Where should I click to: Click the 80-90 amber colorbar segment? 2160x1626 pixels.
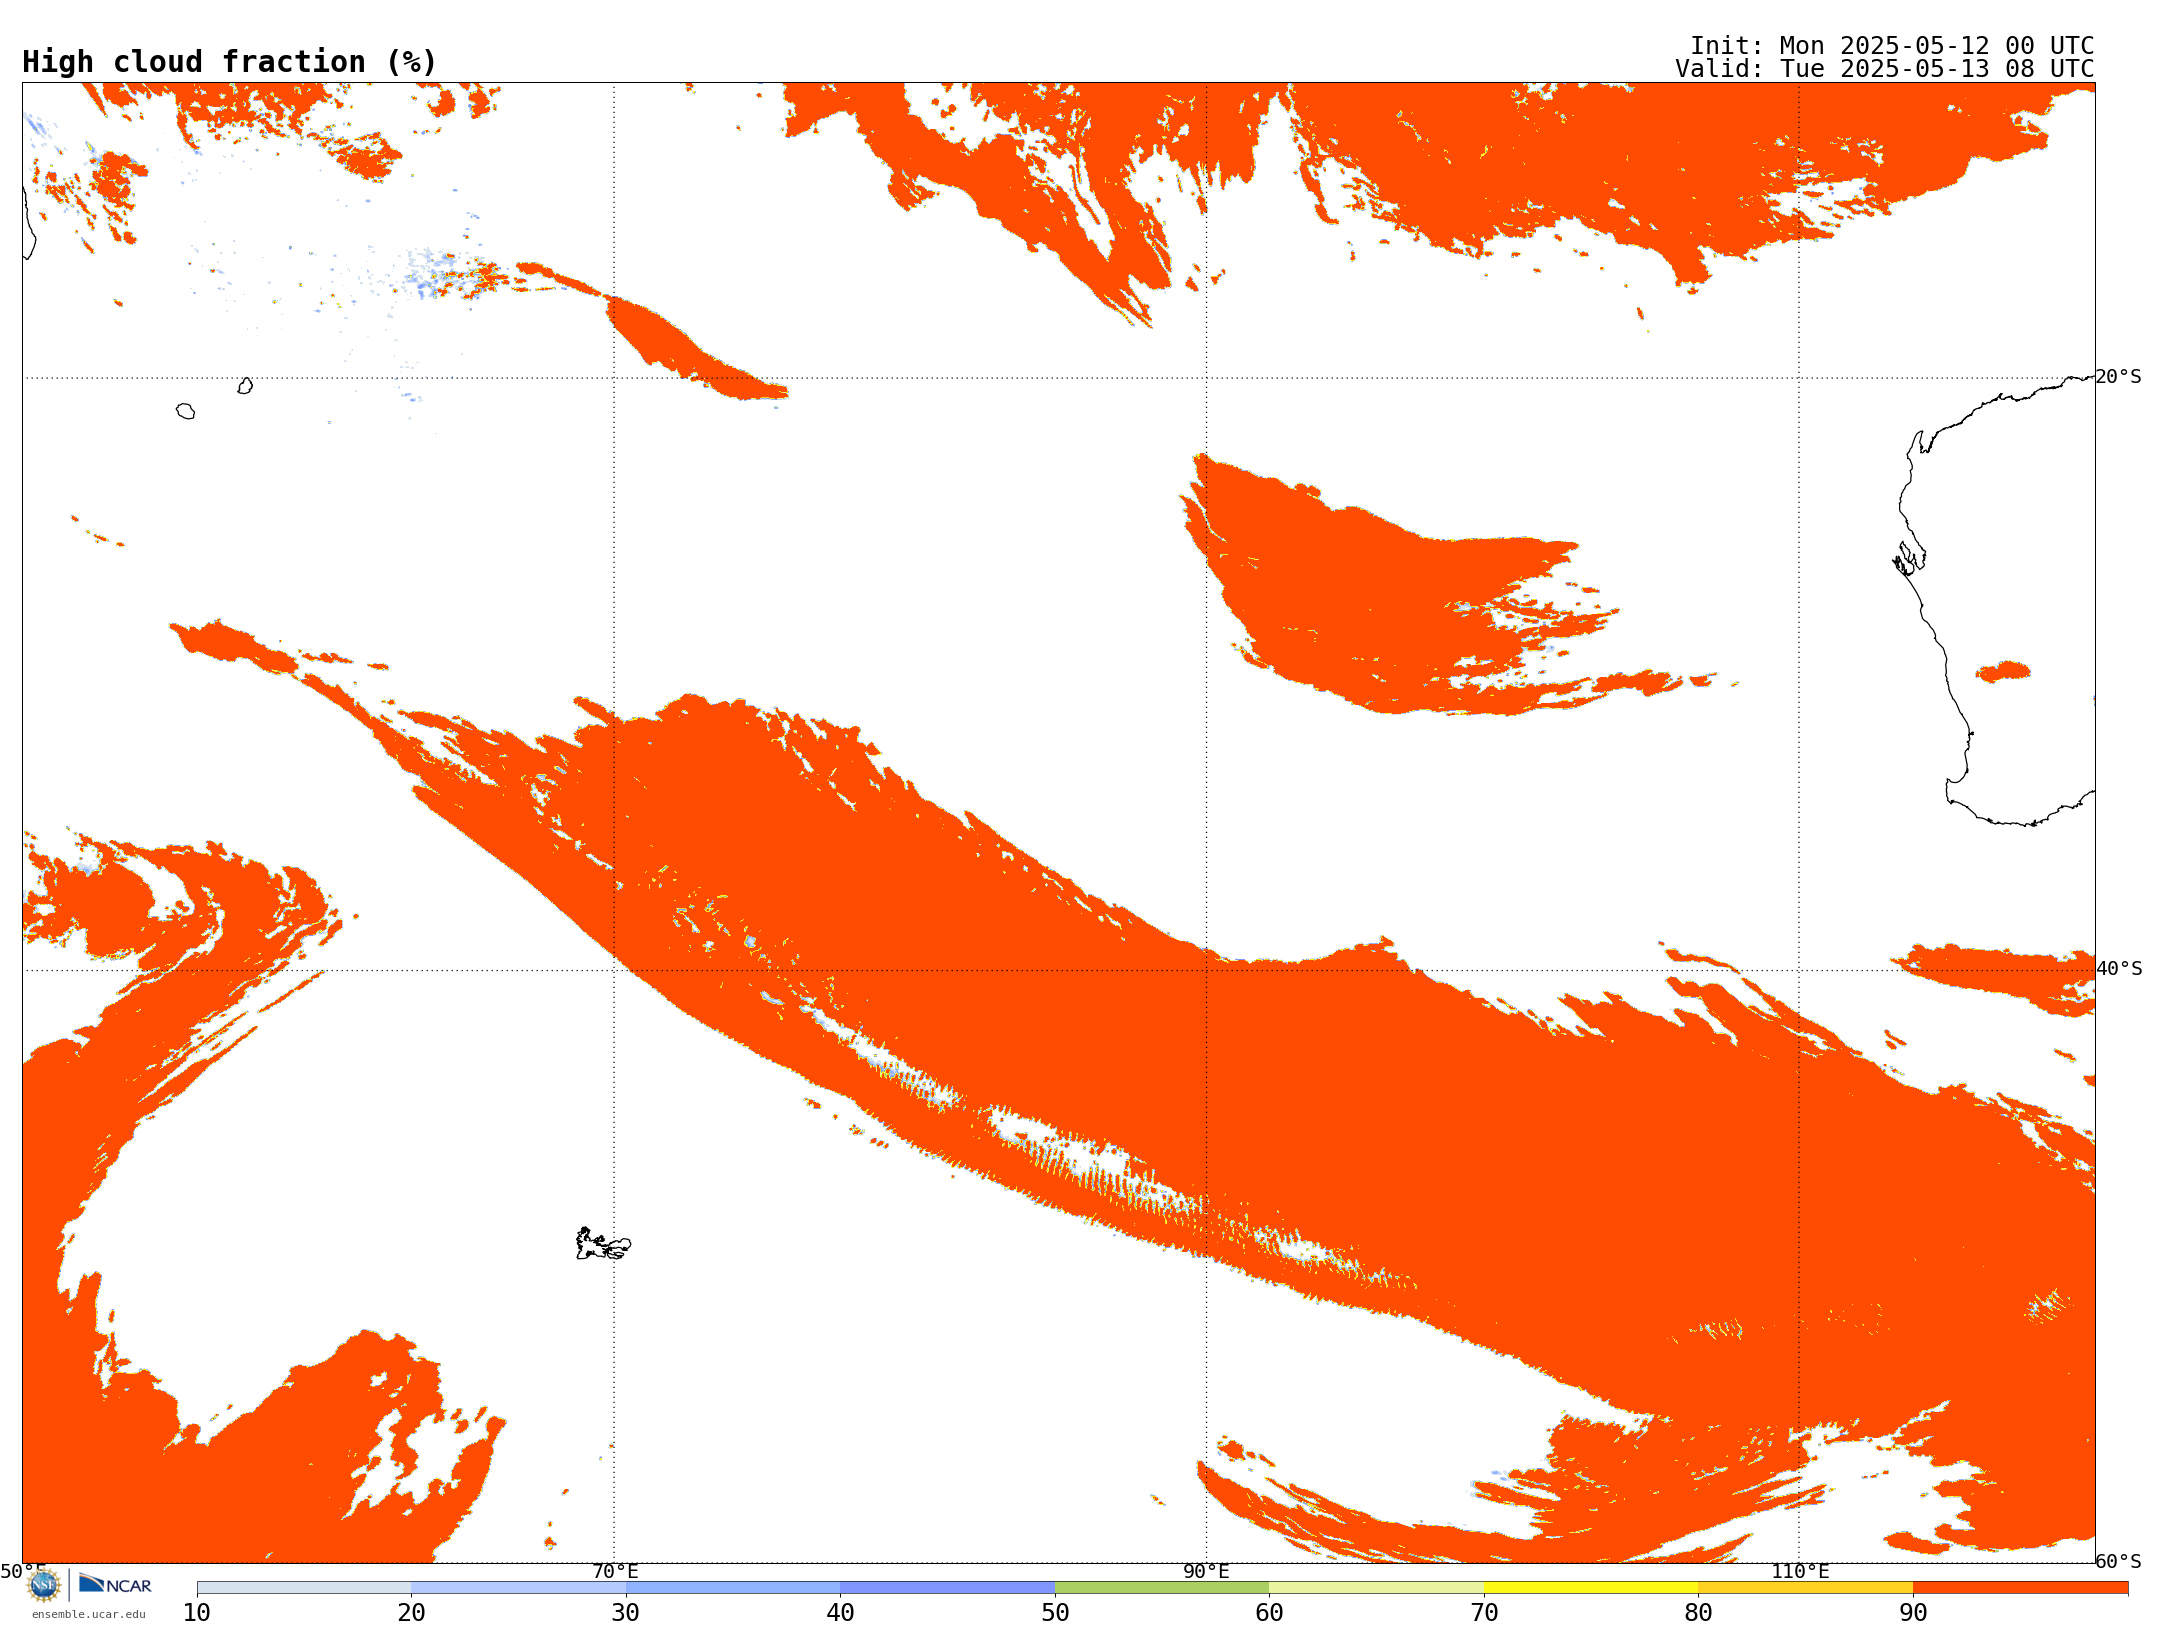[1805, 1588]
